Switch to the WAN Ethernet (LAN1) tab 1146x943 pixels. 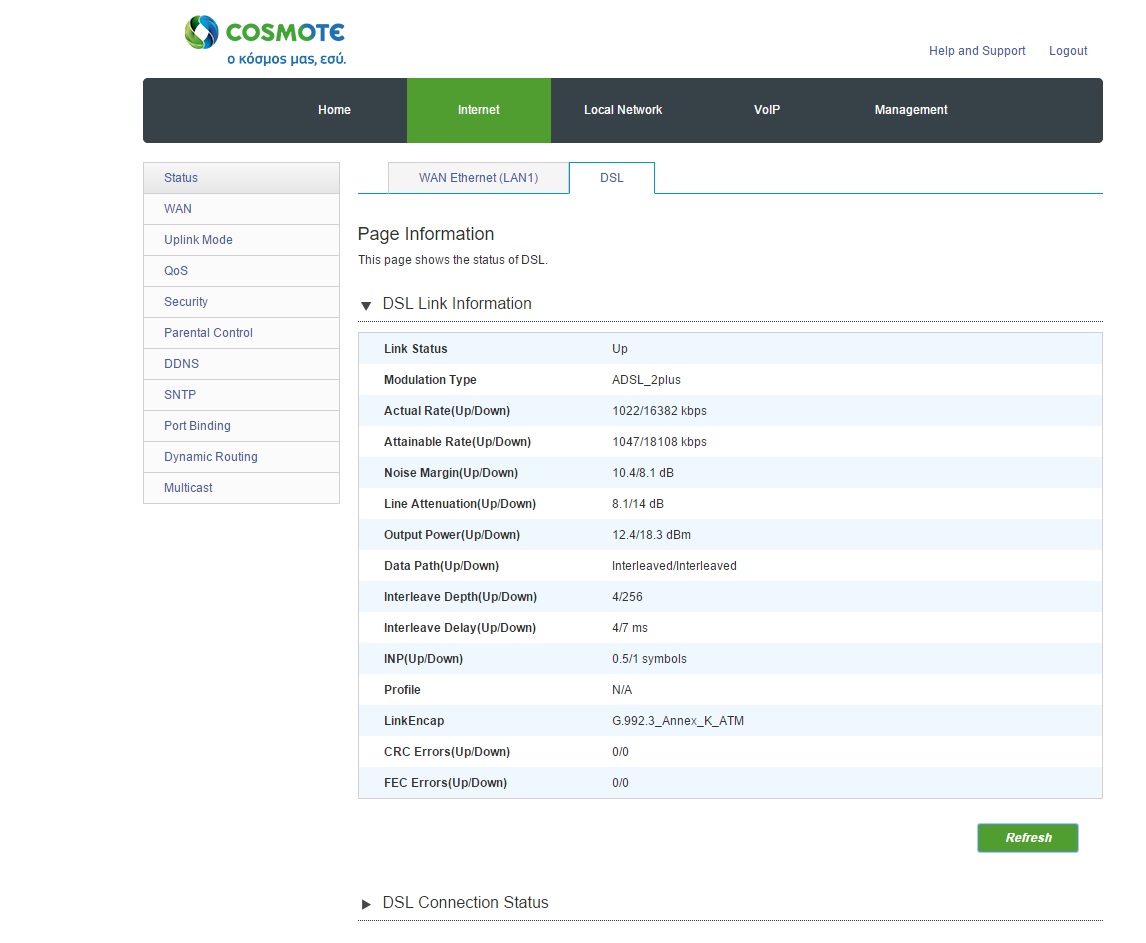[x=478, y=178]
